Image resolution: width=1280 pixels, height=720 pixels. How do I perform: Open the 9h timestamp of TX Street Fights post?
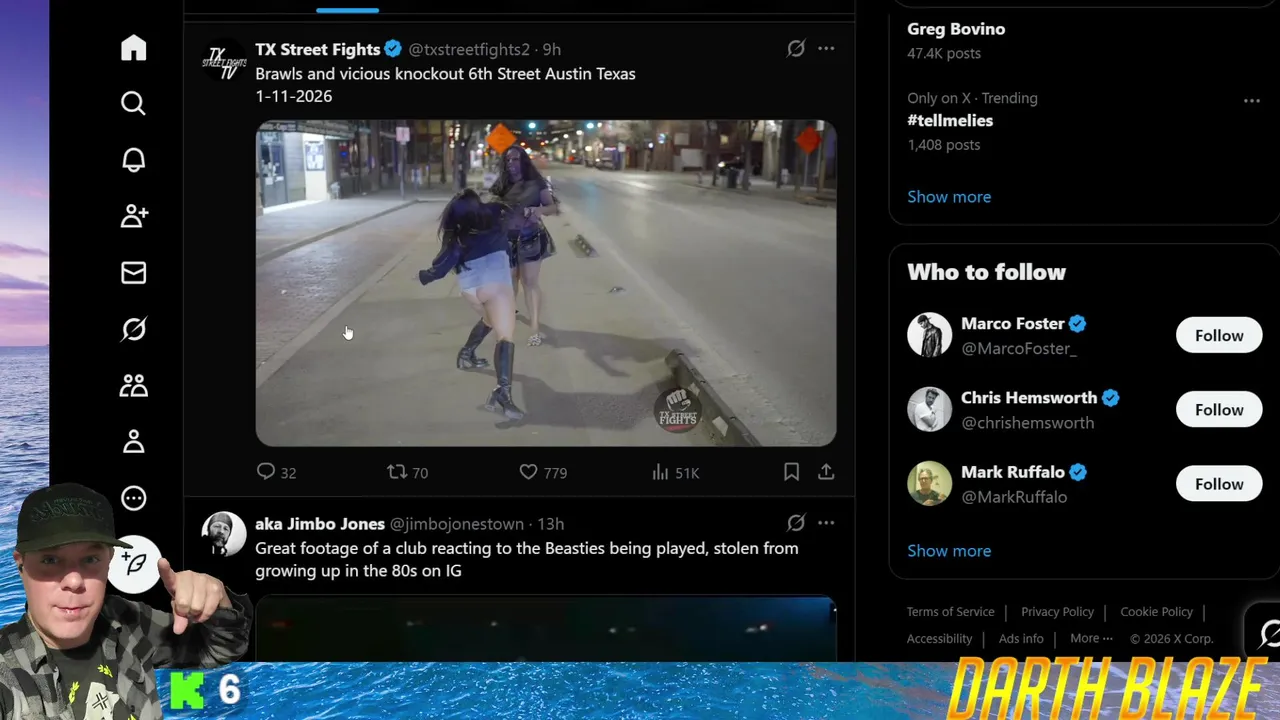coord(551,49)
